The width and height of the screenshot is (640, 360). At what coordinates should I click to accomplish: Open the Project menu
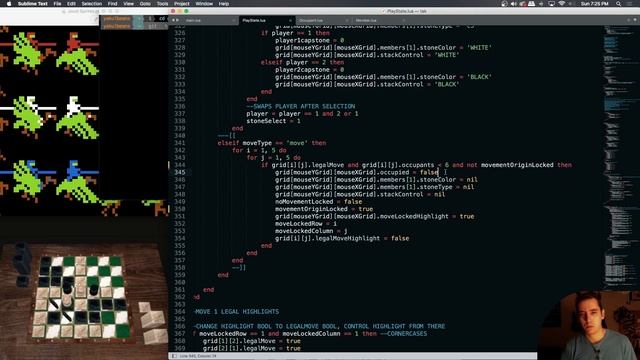pyautogui.click(x=182, y=4)
